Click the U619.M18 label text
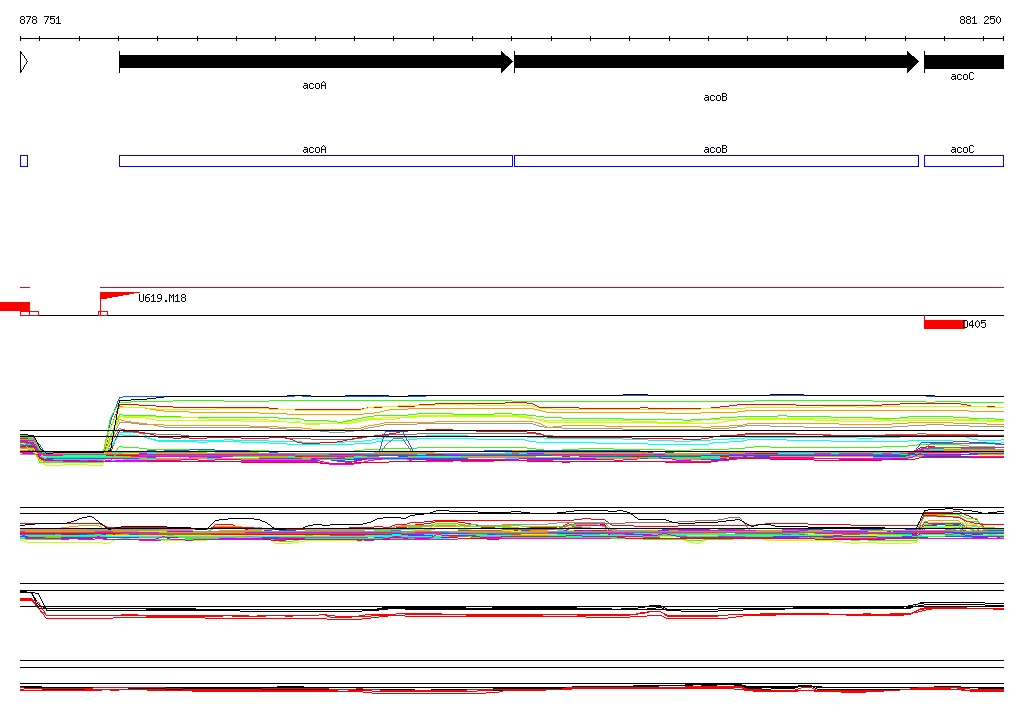1024x714 pixels. [163, 298]
